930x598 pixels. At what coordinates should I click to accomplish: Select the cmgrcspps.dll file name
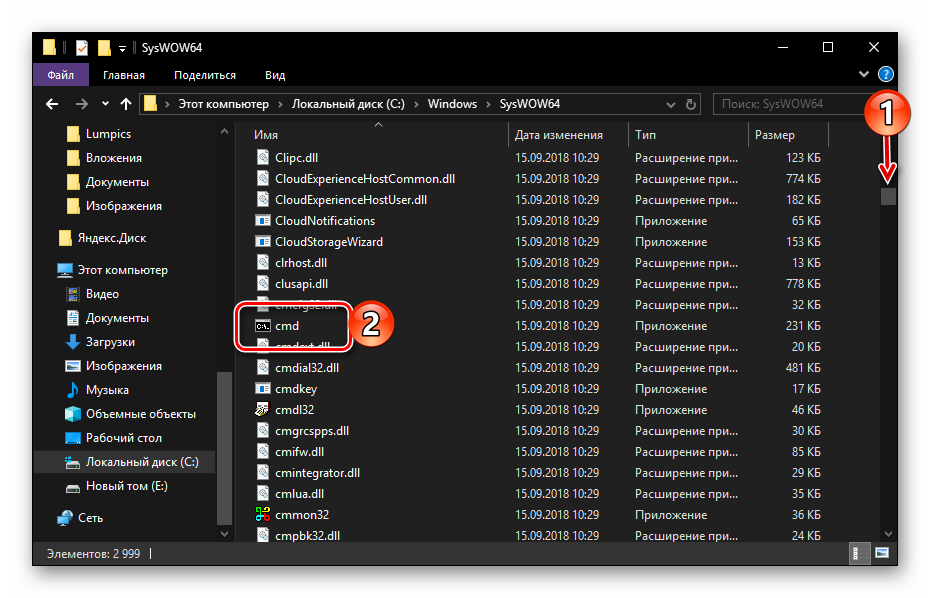[311, 431]
